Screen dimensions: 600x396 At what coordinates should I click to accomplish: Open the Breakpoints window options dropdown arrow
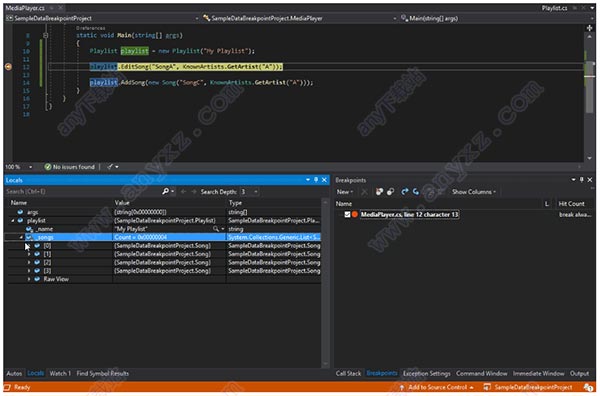tap(574, 180)
